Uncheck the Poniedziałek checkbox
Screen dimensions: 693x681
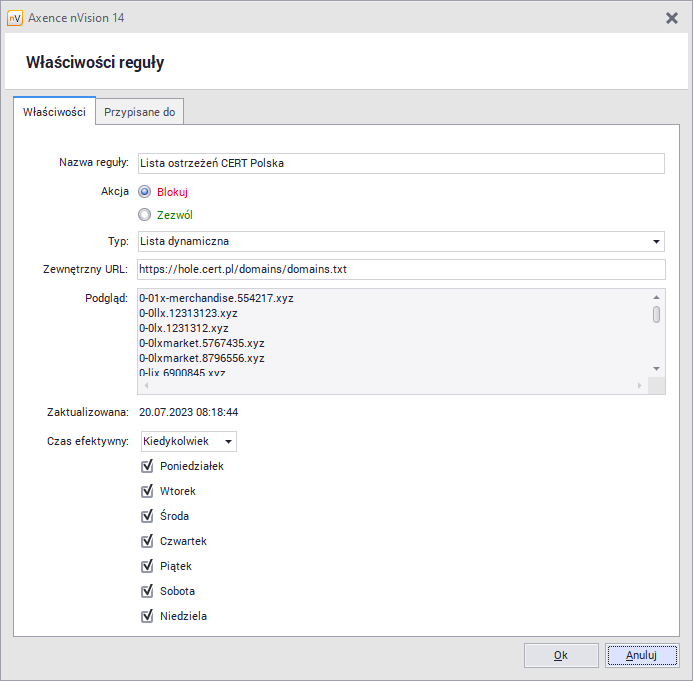(147, 466)
